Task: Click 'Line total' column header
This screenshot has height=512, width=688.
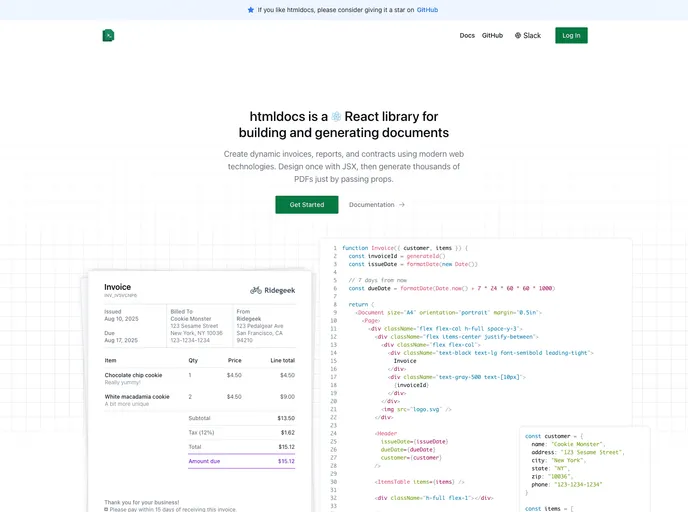Action: click(283, 361)
